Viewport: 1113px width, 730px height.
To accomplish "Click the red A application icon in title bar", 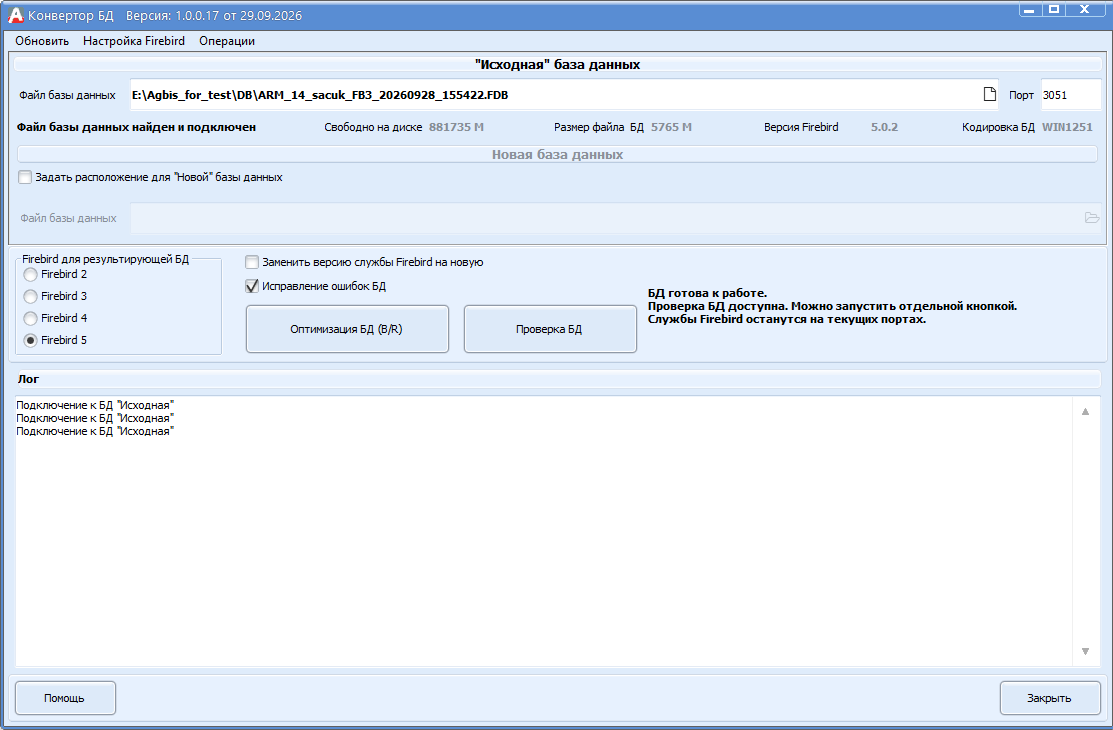I will (15, 15).
